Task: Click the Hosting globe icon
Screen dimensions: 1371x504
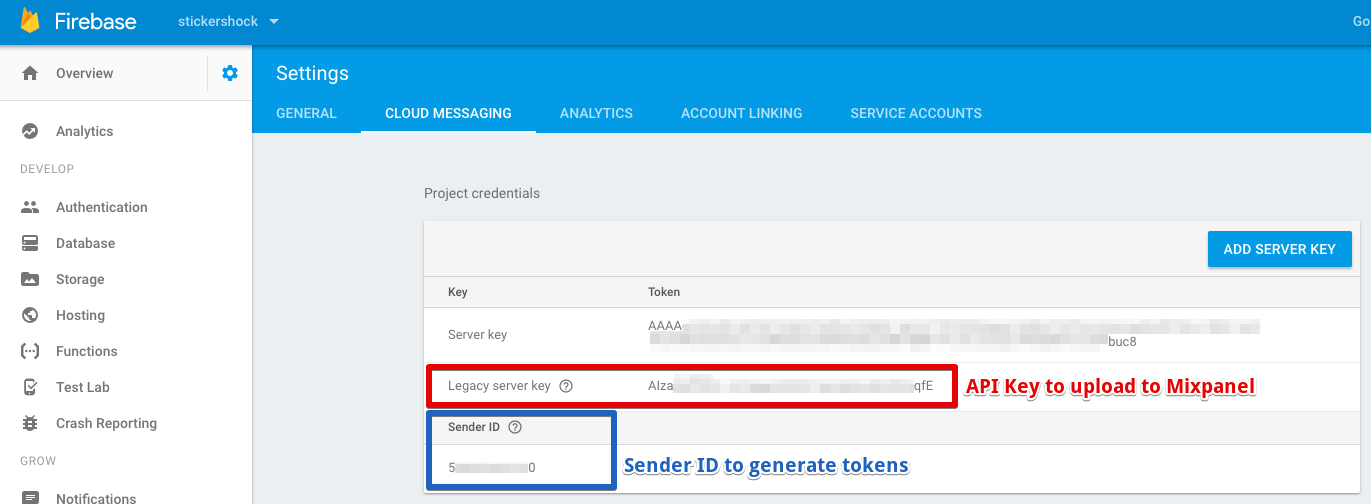Action: [30, 315]
